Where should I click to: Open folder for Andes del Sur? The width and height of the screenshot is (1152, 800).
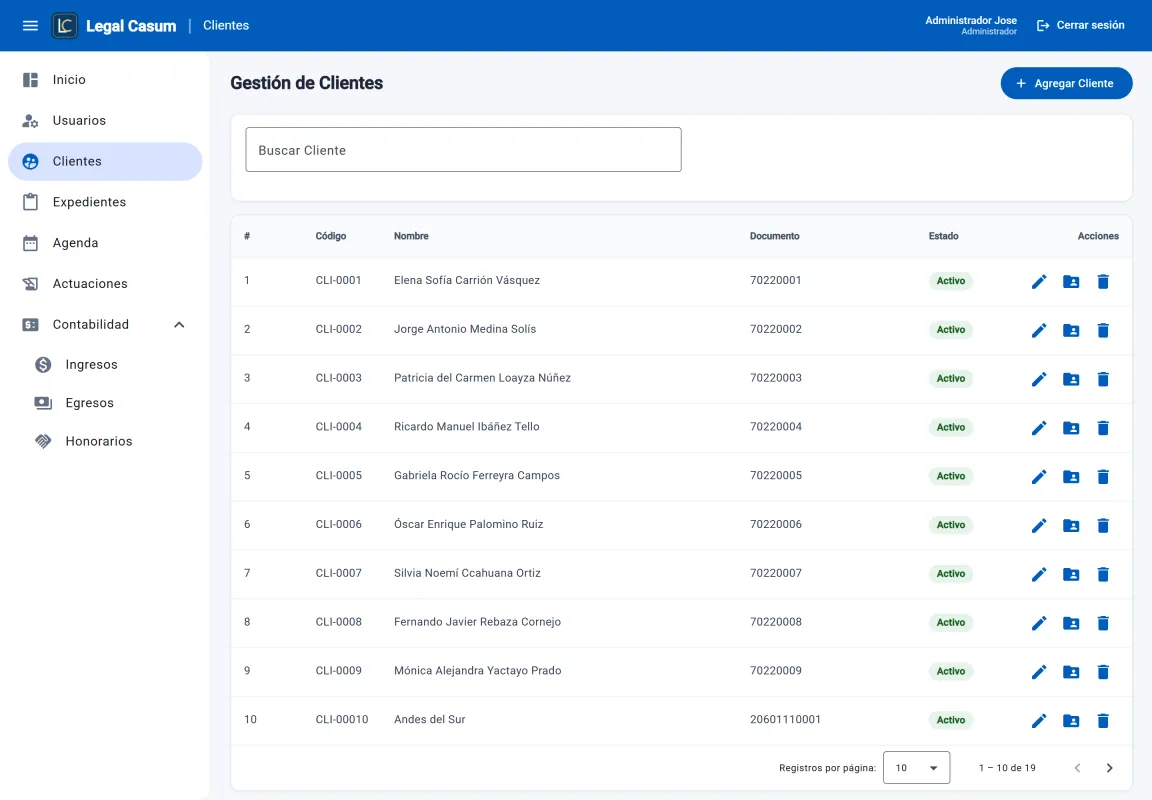click(x=1071, y=721)
